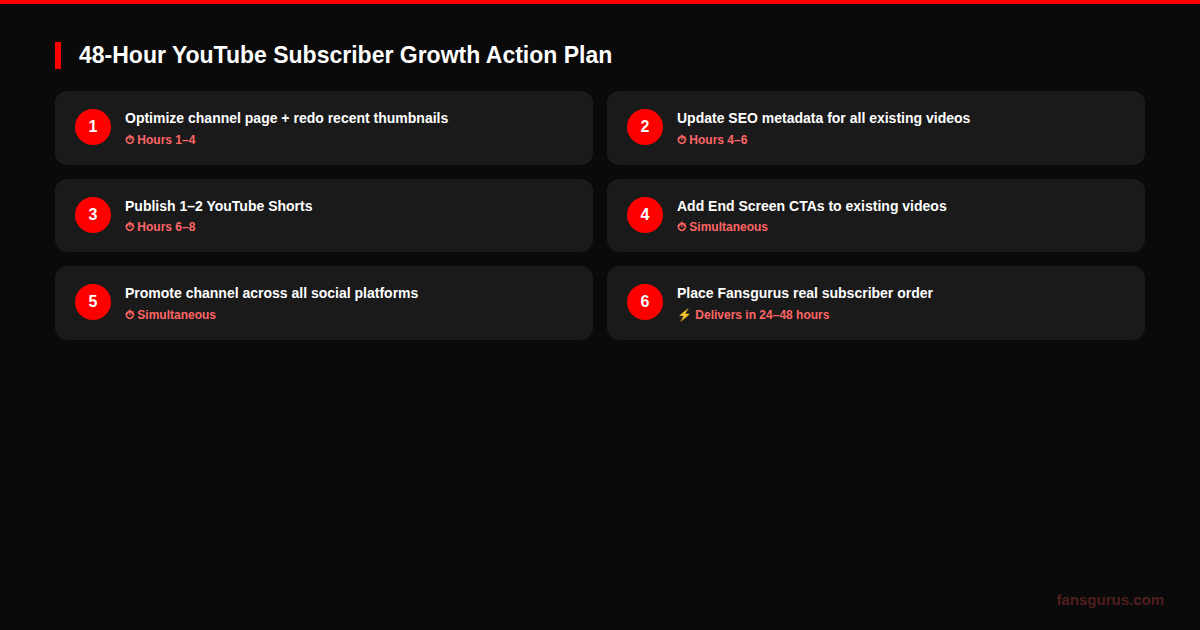Click the clock icon next to Hours 1–4
The image size is (1200, 630).
(129, 140)
